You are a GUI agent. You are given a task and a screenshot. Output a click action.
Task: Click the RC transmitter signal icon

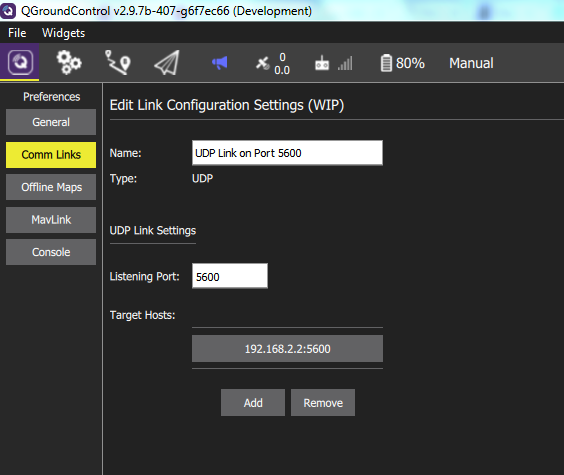tap(322, 63)
